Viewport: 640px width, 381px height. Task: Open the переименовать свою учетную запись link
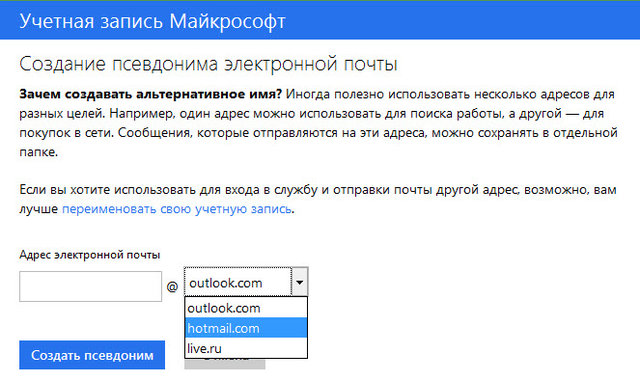point(177,209)
